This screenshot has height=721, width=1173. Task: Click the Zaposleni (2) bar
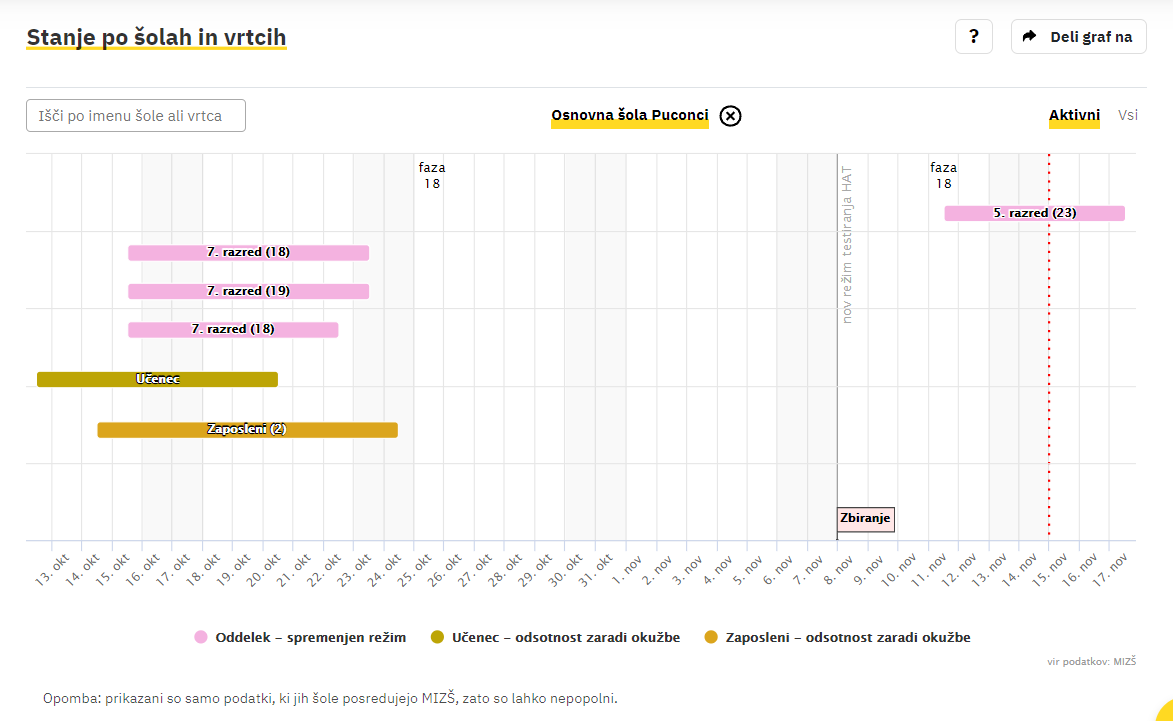coord(247,430)
